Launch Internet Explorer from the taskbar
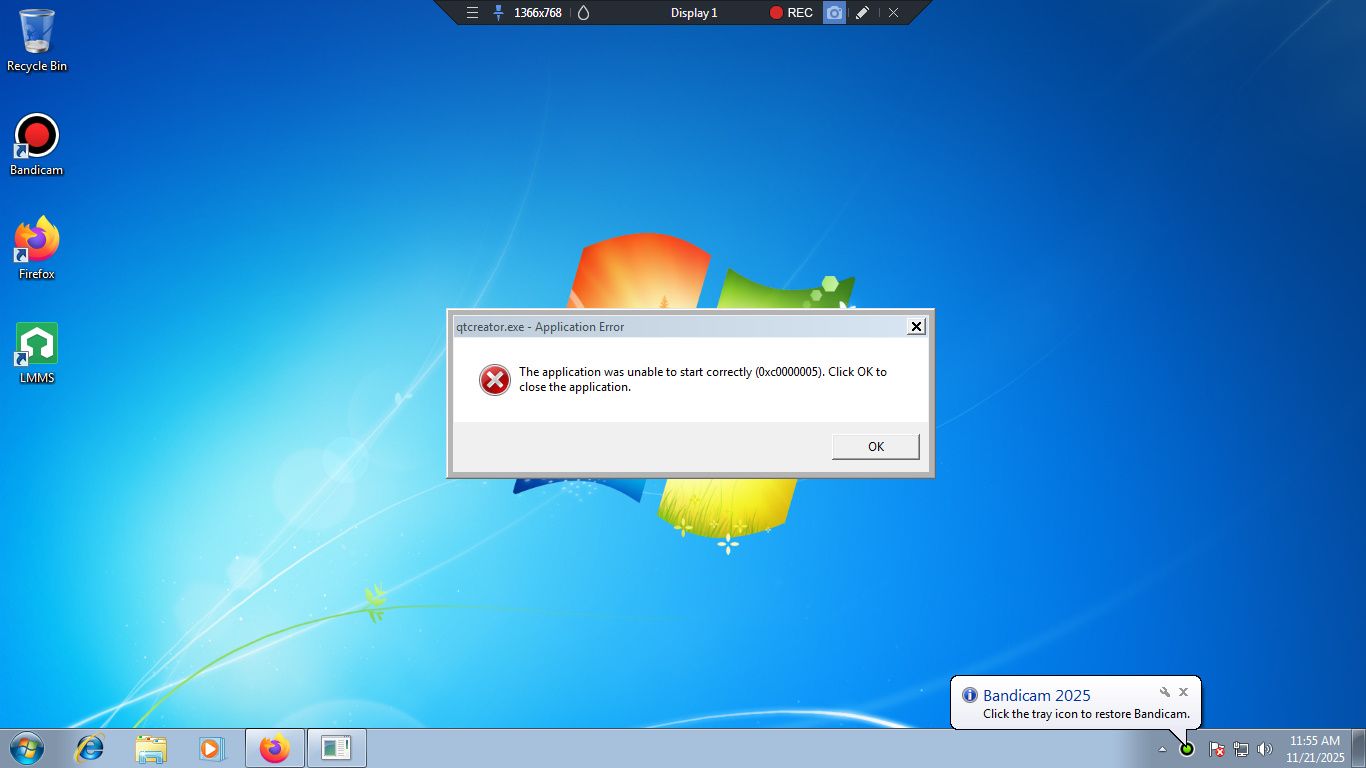 (x=90, y=748)
